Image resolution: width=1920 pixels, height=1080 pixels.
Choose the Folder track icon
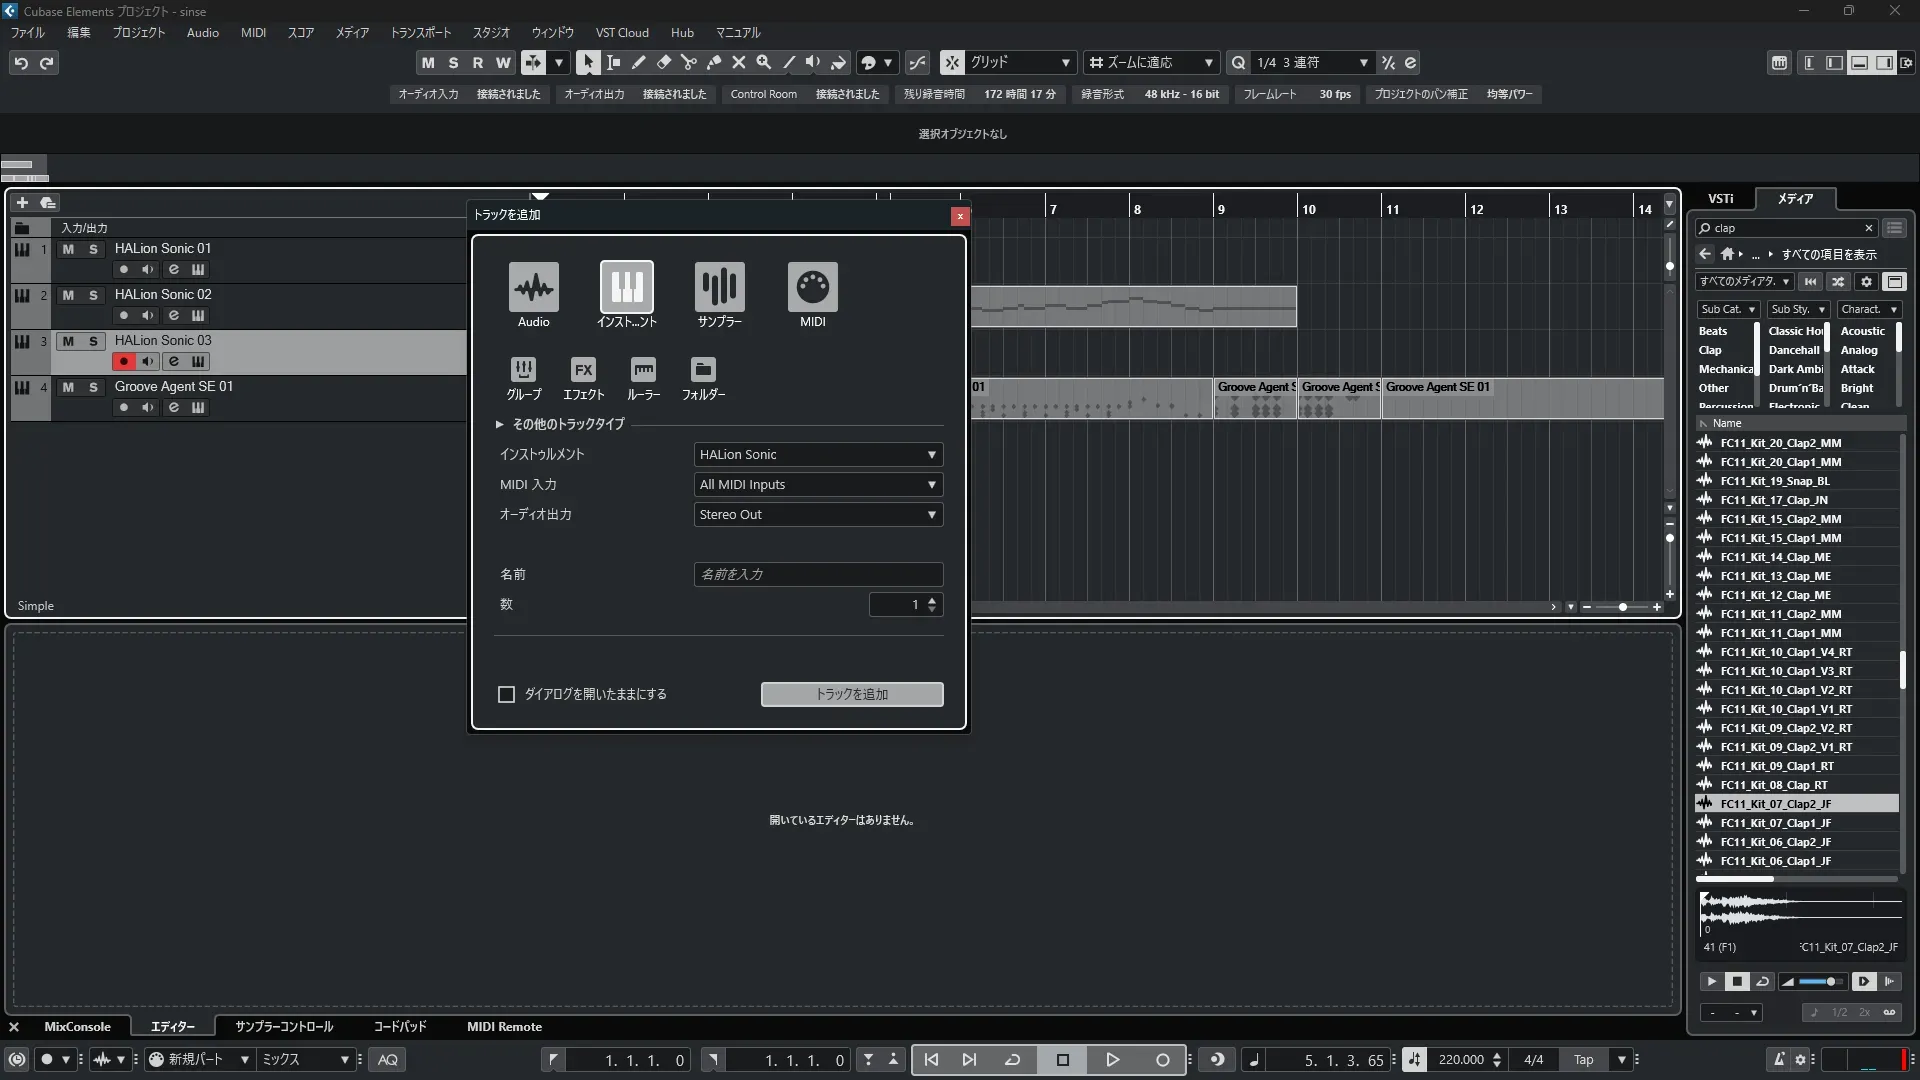click(x=703, y=370)
